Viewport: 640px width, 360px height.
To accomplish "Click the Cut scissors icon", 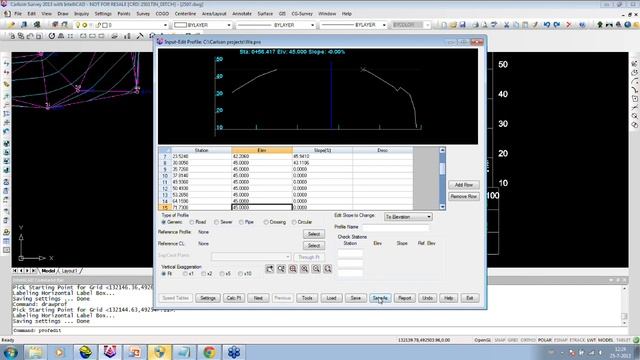I will [x=507, y=25].
